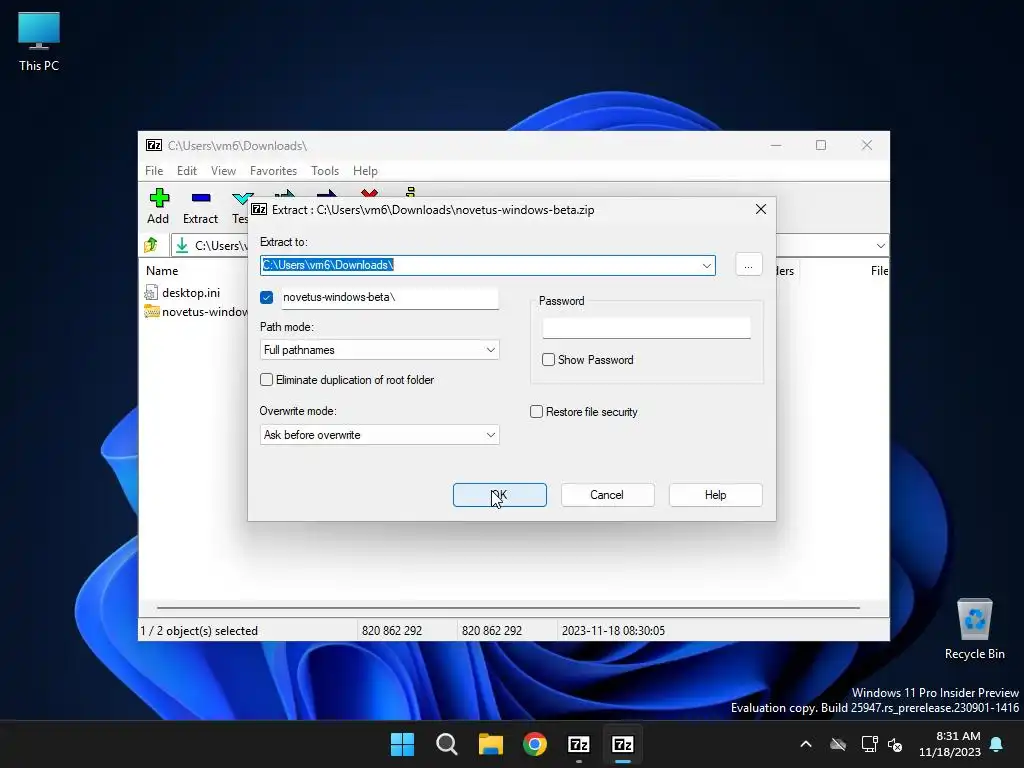Click the horizontal scrollbar in 7-Zip

(508, 607)
